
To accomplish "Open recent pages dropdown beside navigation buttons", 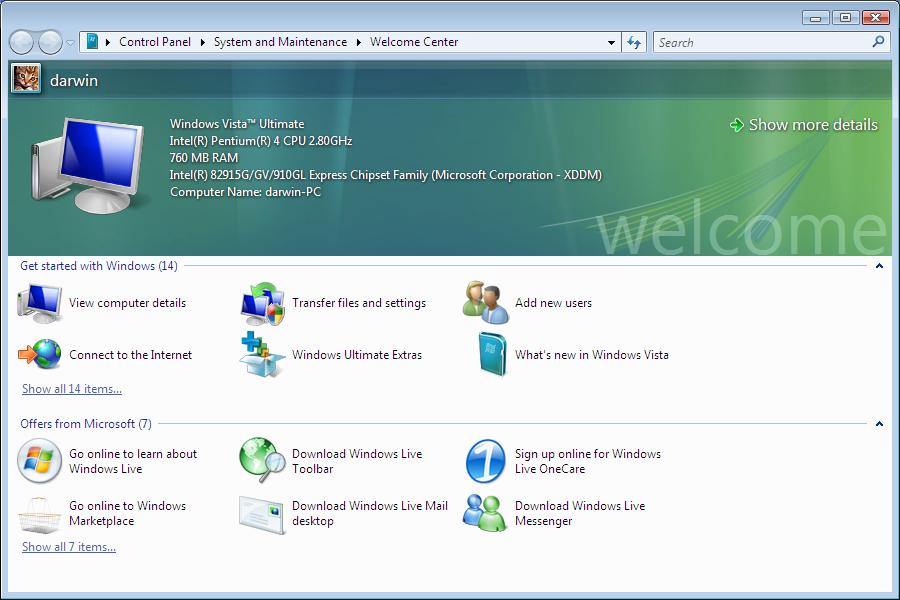I will [x=70, y=43].
